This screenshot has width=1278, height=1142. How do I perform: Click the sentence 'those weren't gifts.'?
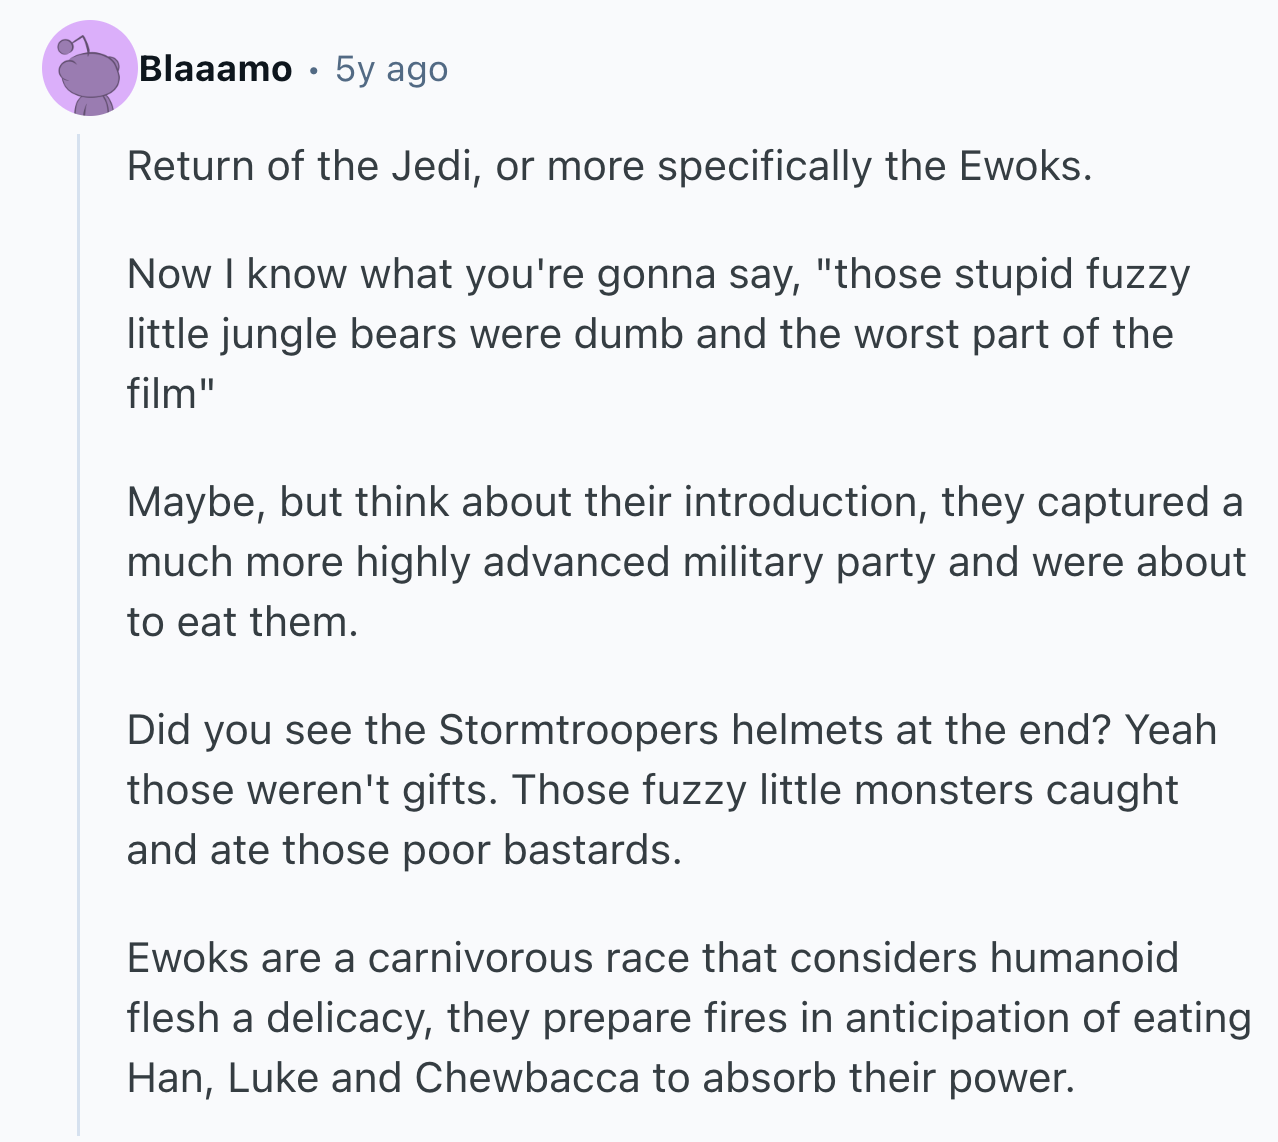312,790
